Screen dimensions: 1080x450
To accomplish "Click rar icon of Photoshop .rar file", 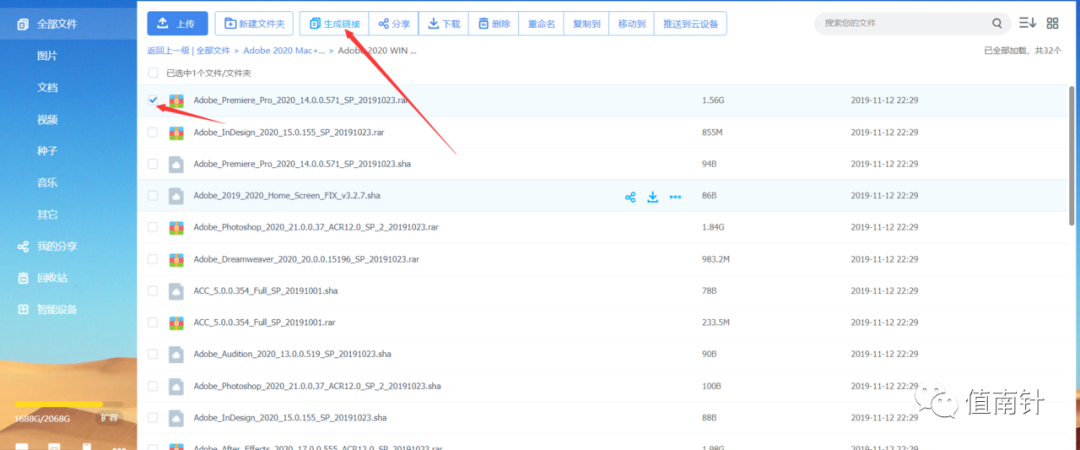I will [176, 227].
